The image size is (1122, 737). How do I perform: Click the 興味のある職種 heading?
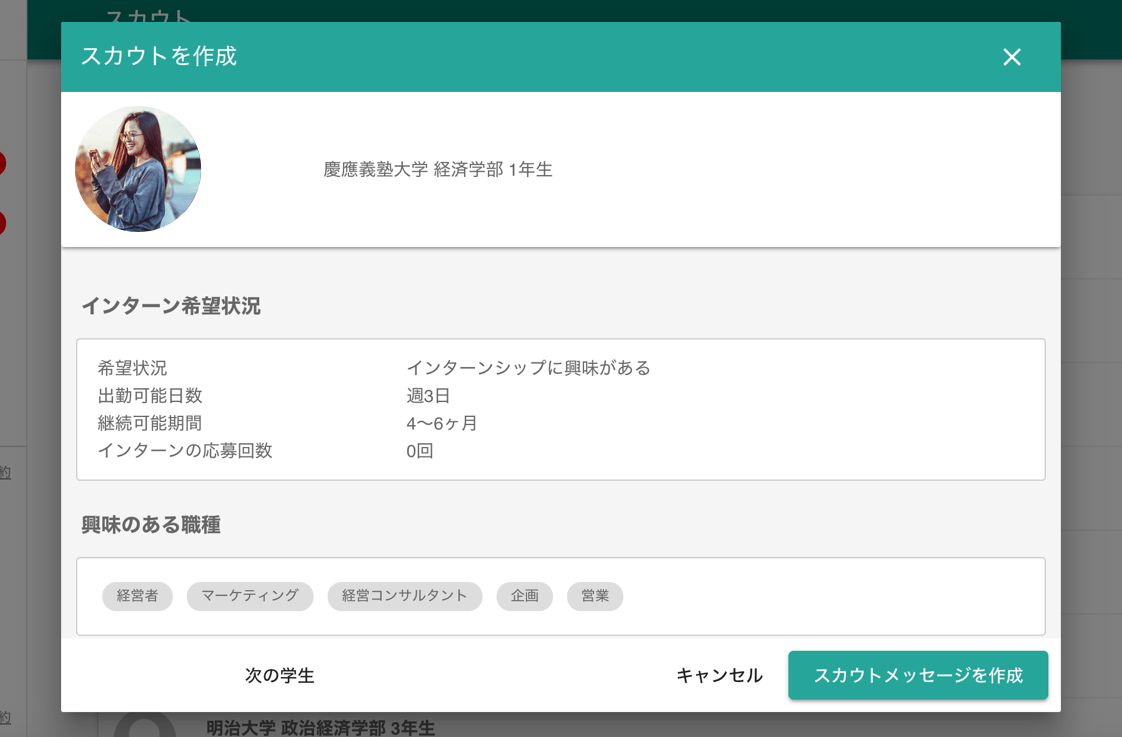pyautogui.click(x=151, y=525)
